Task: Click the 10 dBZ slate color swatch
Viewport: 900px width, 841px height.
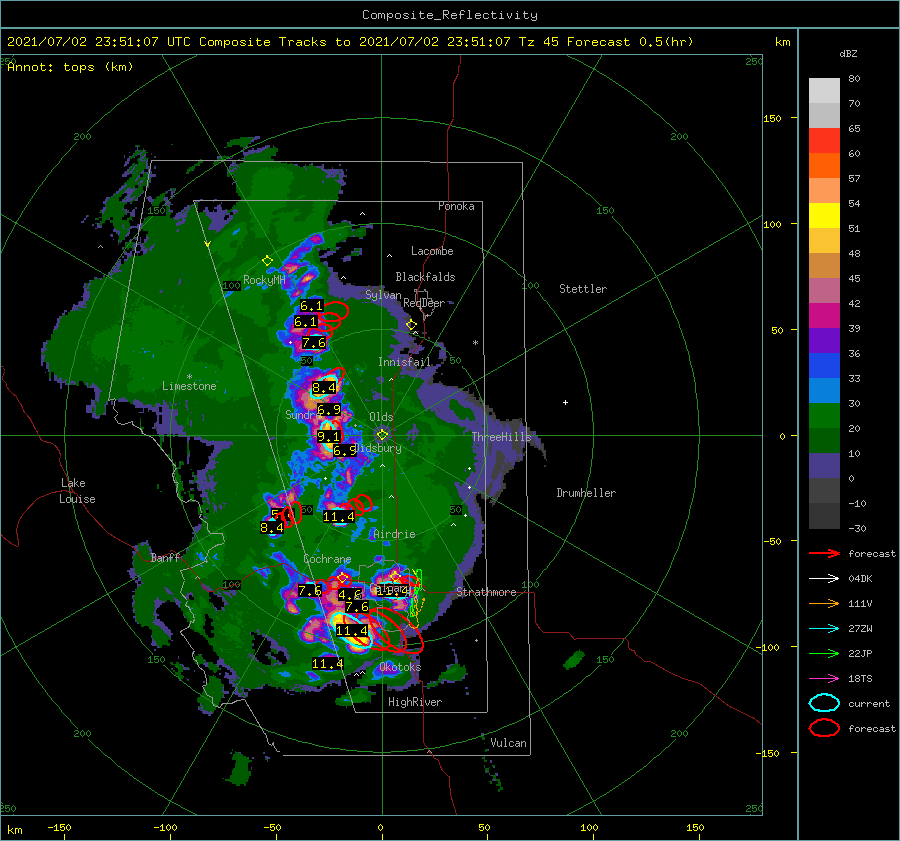Action: pyautogui.click(x=824, y=465)
